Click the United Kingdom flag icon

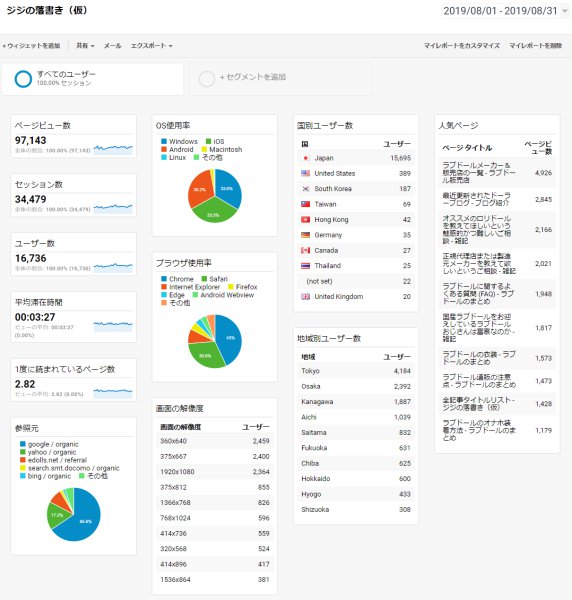[305, 296]
